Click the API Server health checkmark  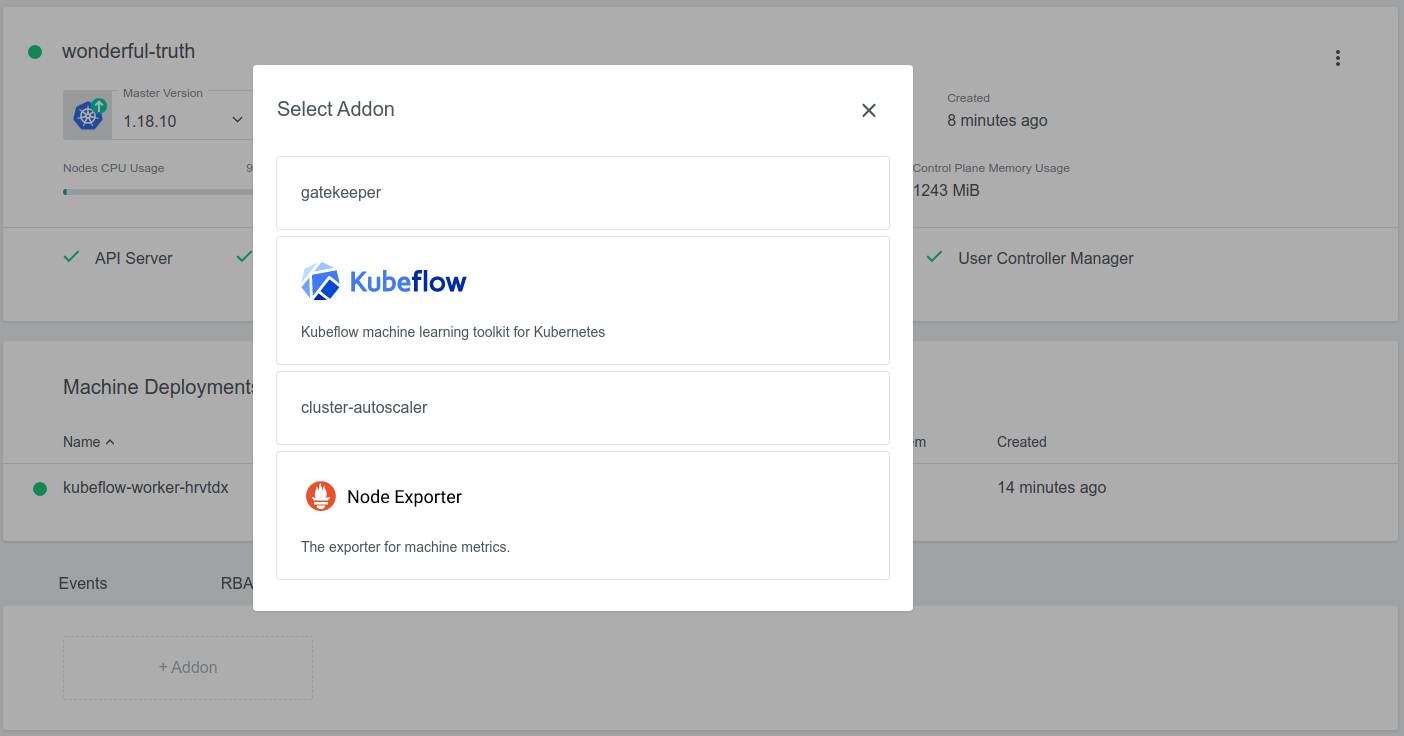pos(70,257)
